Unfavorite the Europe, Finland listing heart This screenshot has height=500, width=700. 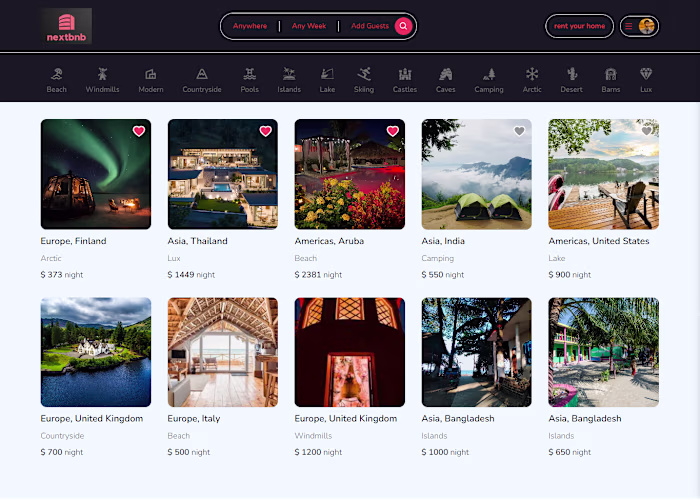point(139,131)
